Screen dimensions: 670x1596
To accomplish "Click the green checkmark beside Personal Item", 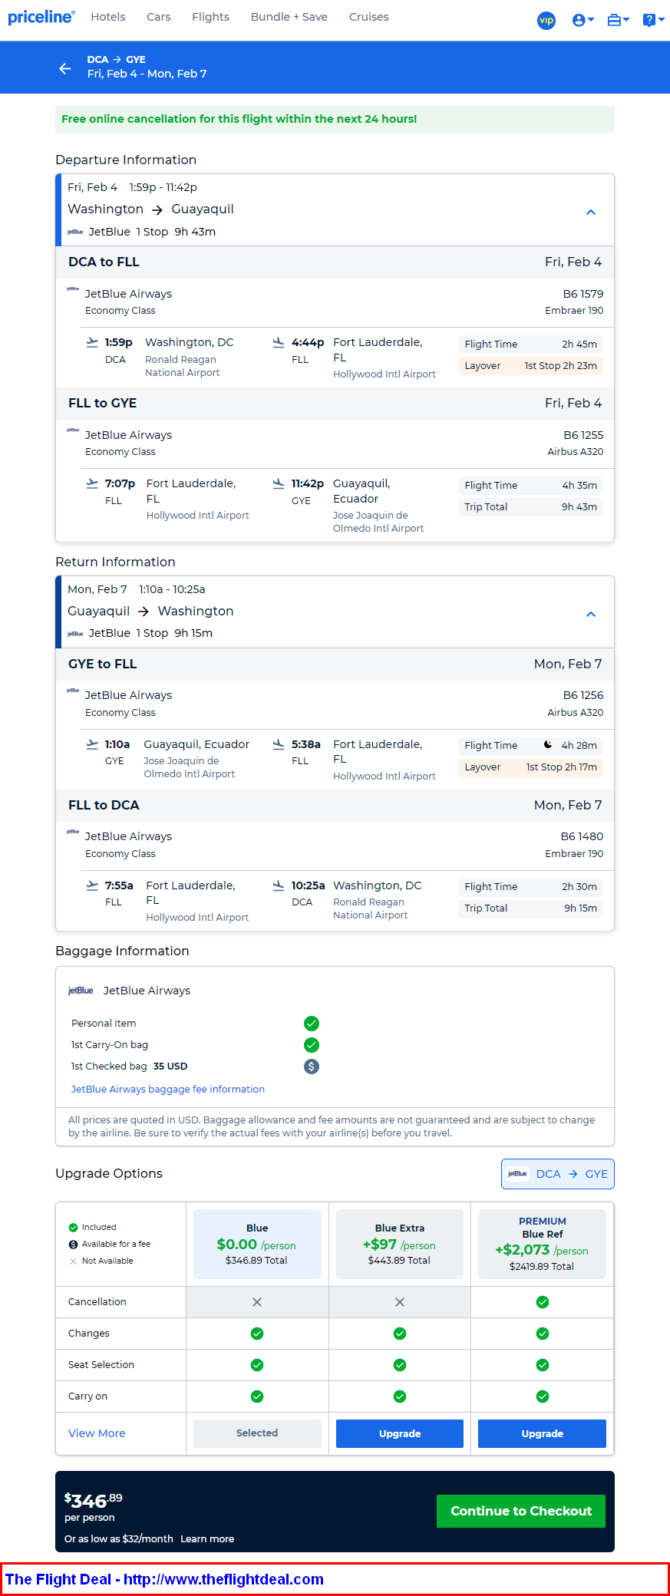I will [x=311, y=1023].
